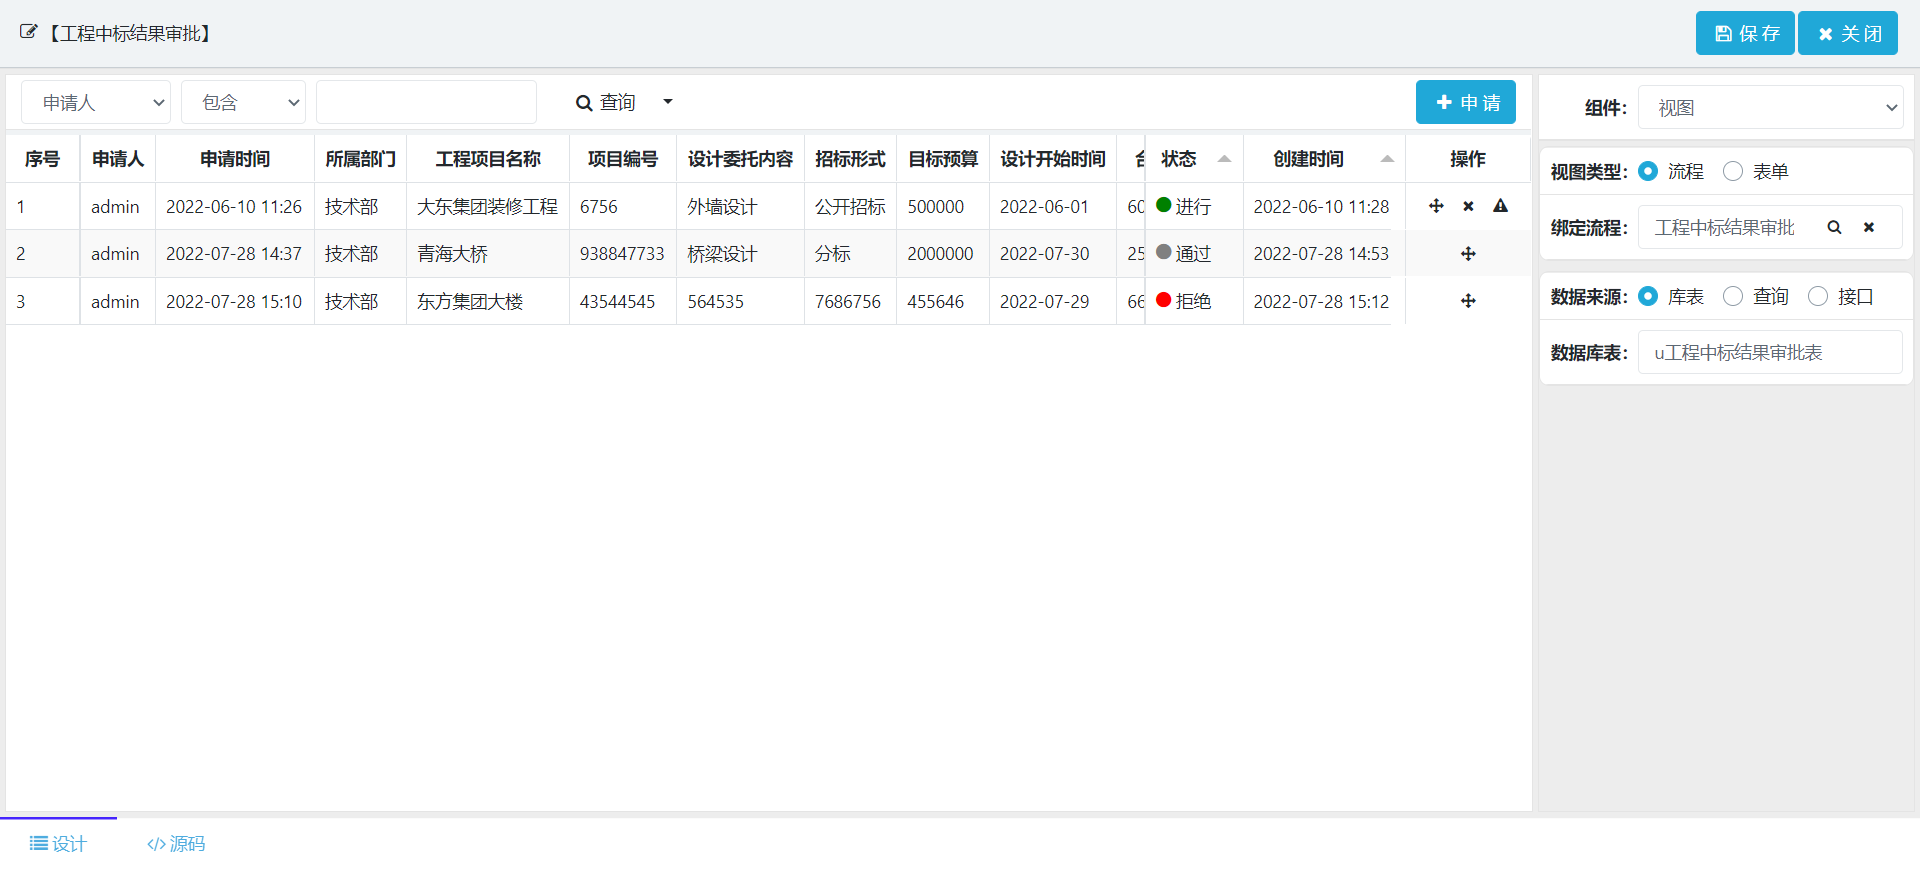Image resolution: width=1920 pixels, height=871 pixels.
Task: Switch to the 源码 tab
Action: pos(176,844)
